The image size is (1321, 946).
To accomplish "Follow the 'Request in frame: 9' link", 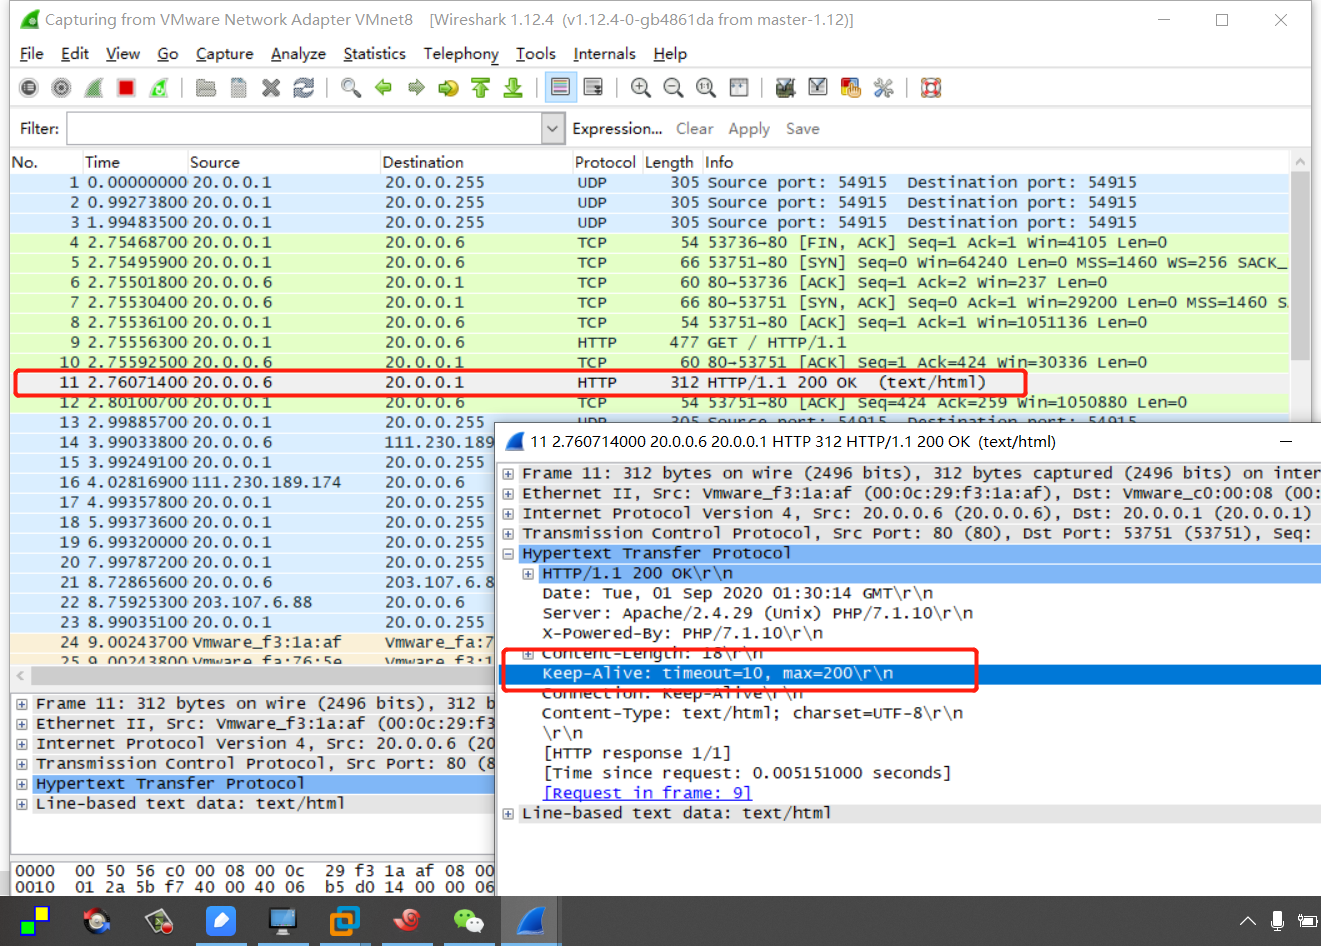I will tap(647, 793).
